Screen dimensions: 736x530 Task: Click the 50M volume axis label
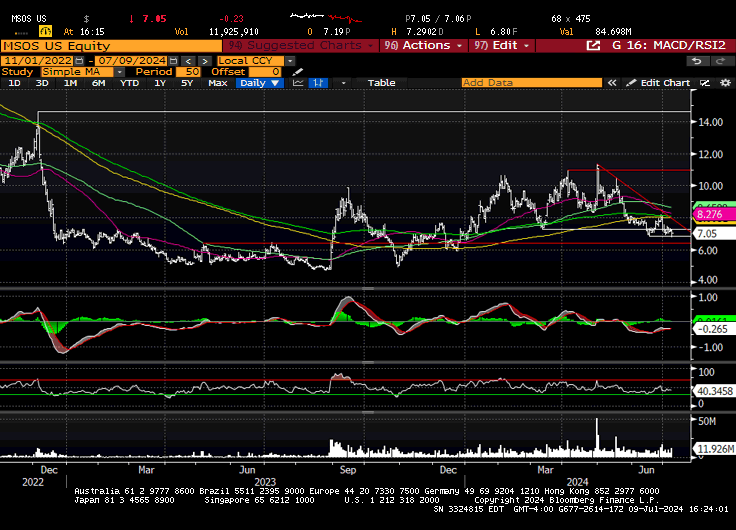707,421
